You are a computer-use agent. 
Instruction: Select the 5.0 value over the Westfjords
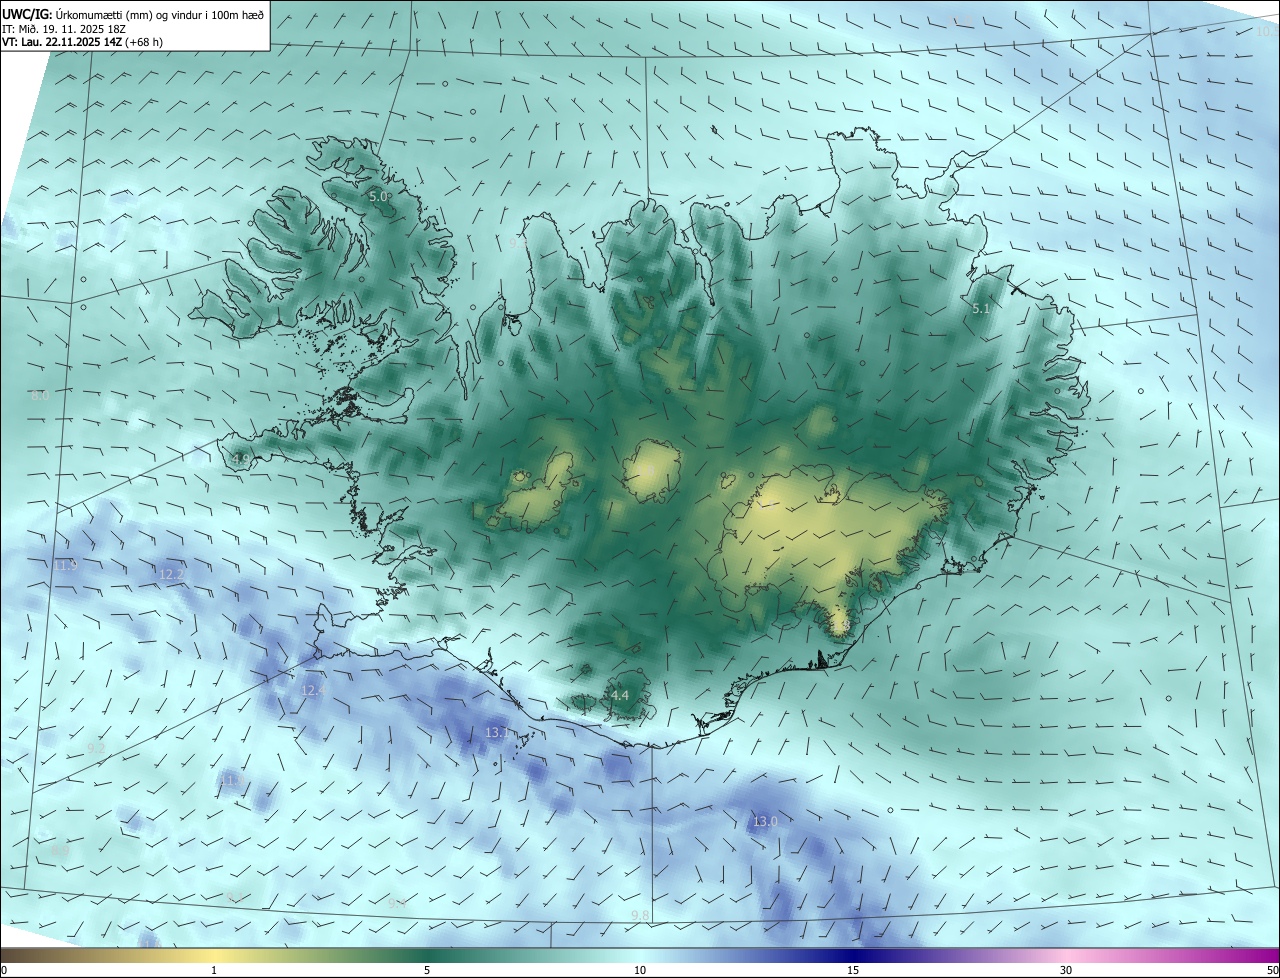tap(379, 197)
